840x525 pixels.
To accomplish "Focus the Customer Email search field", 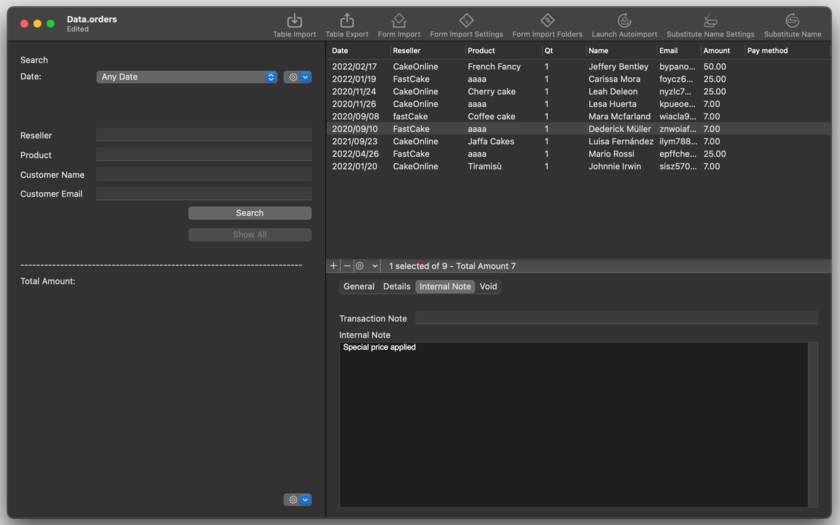I will coord(204,193).
